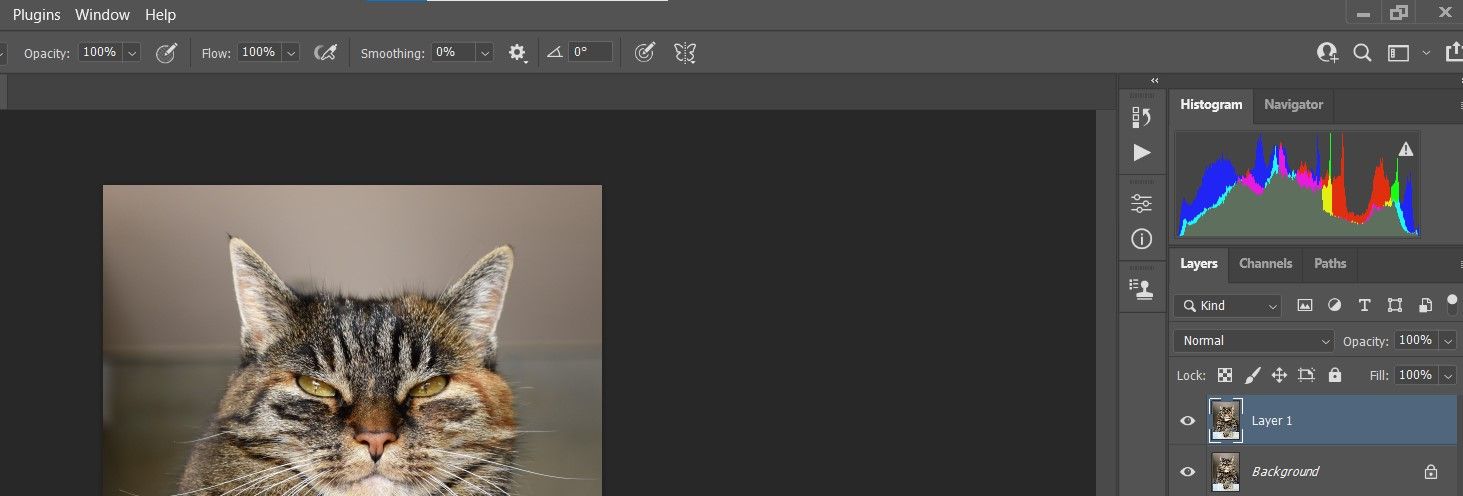Click the Layer 1 name

click(x=1272, y=421)
